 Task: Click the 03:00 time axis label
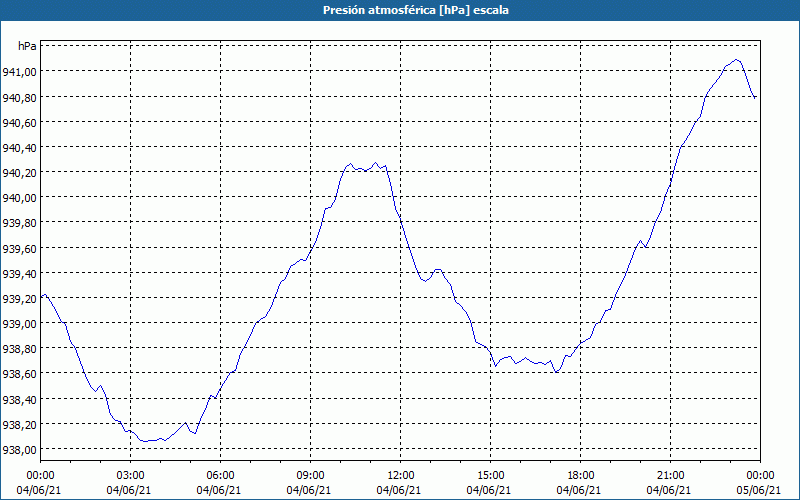point(131,476)
